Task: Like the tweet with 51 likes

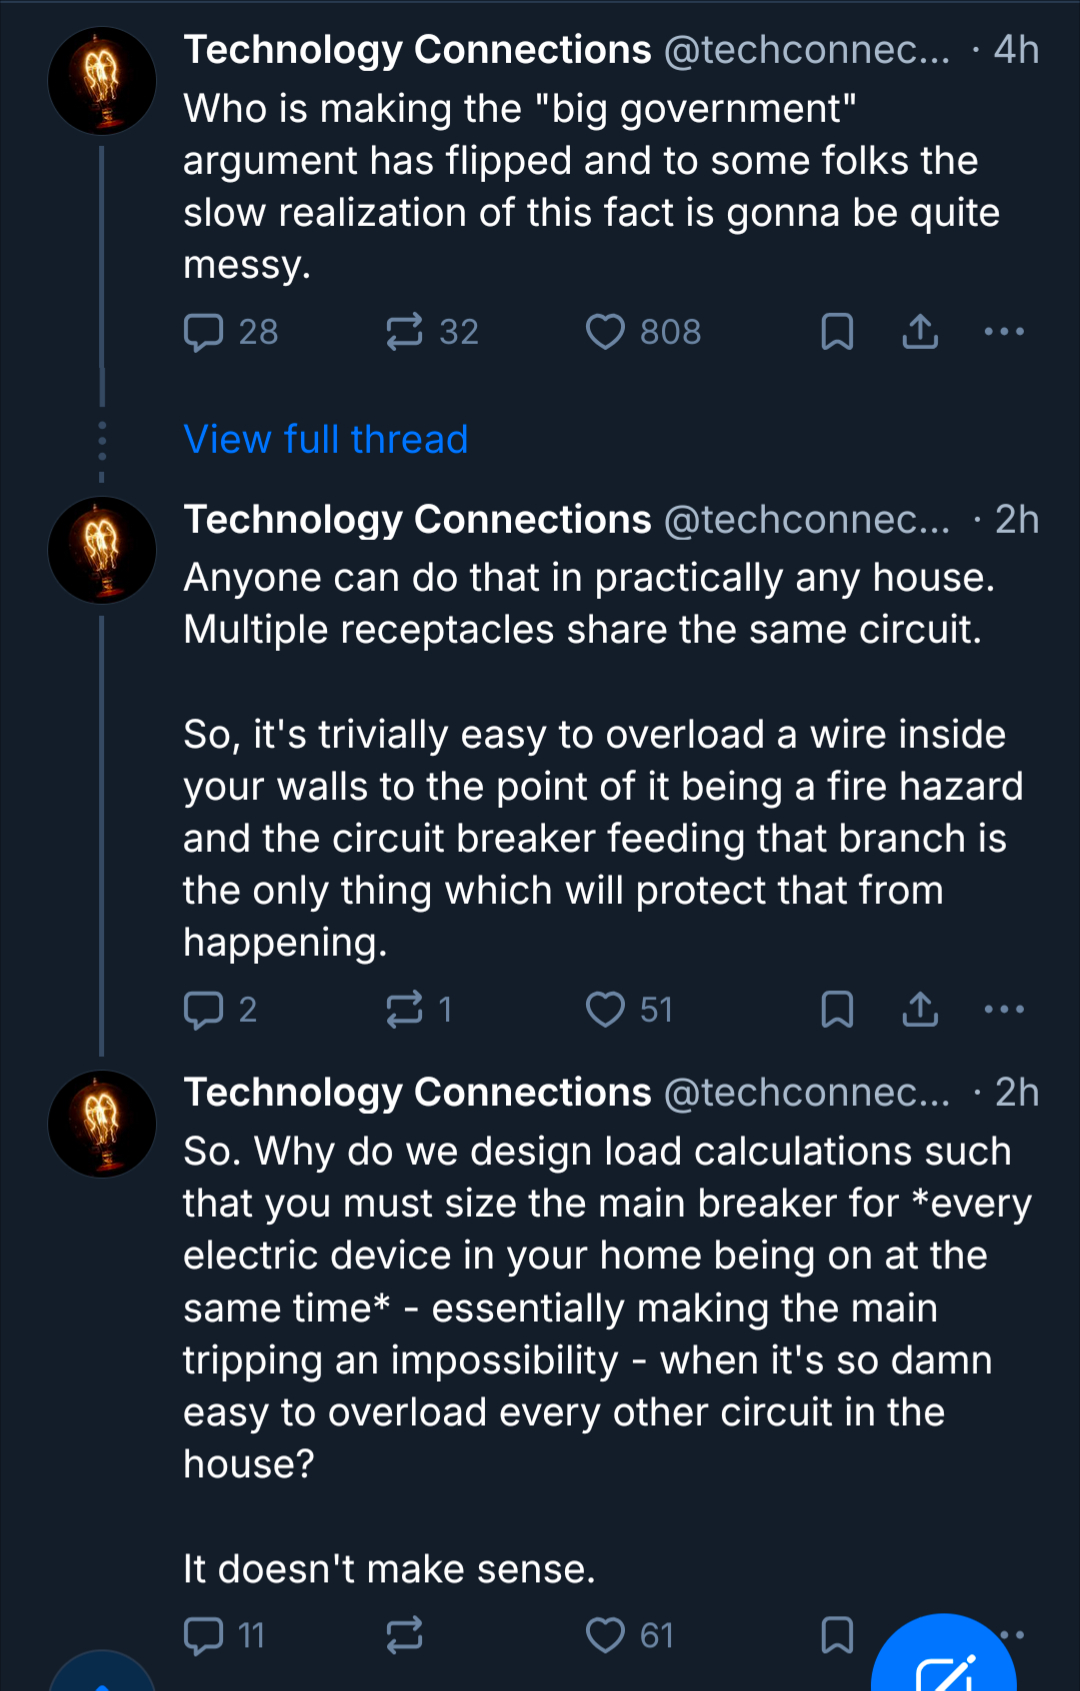Action: [605, 1010]
